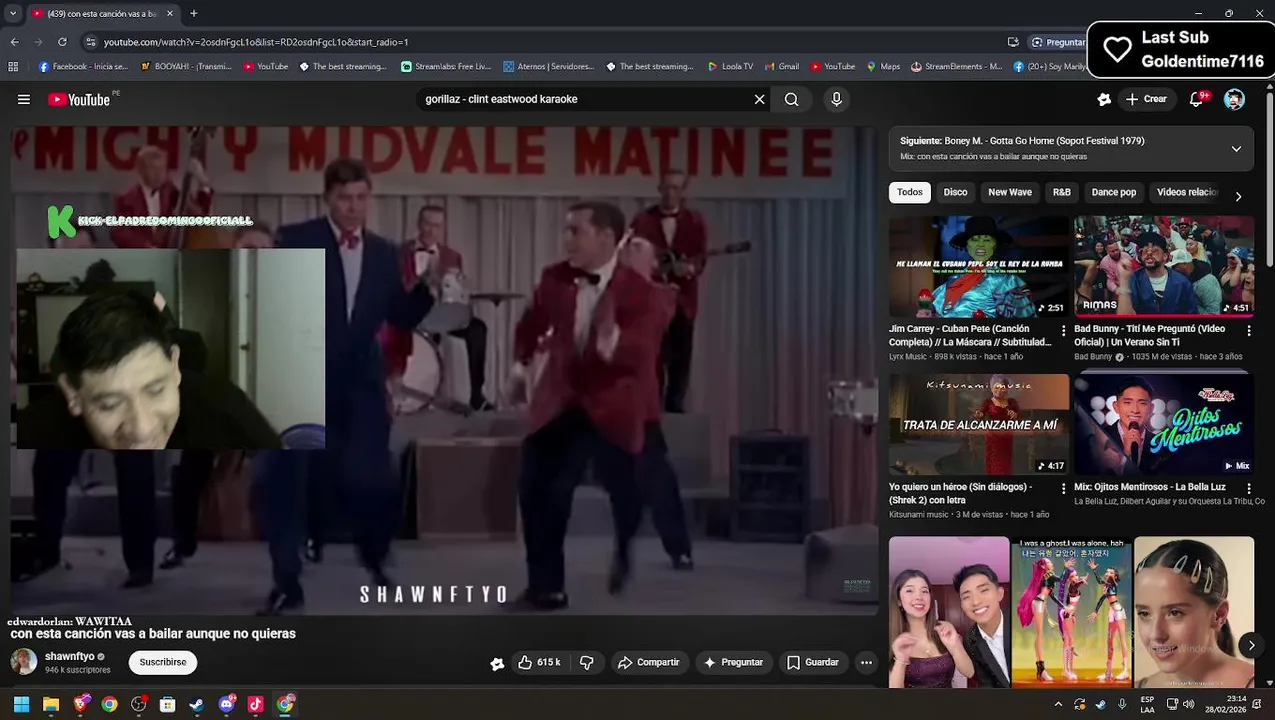Open the Gmail bookmark
Image resolution: width=1275 pixels, height=720 pixels.
tap(781, 67)
